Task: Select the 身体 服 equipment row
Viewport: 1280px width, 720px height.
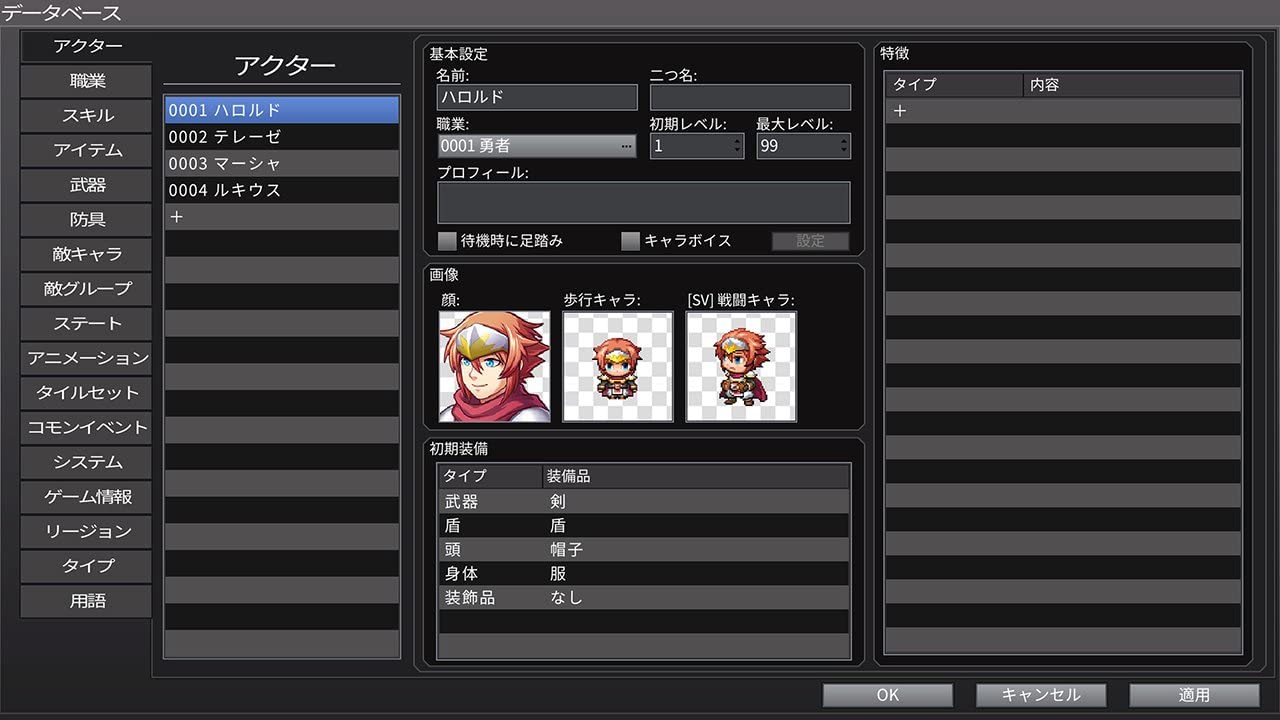Action: pyautogui.click(x=644, y=574)
